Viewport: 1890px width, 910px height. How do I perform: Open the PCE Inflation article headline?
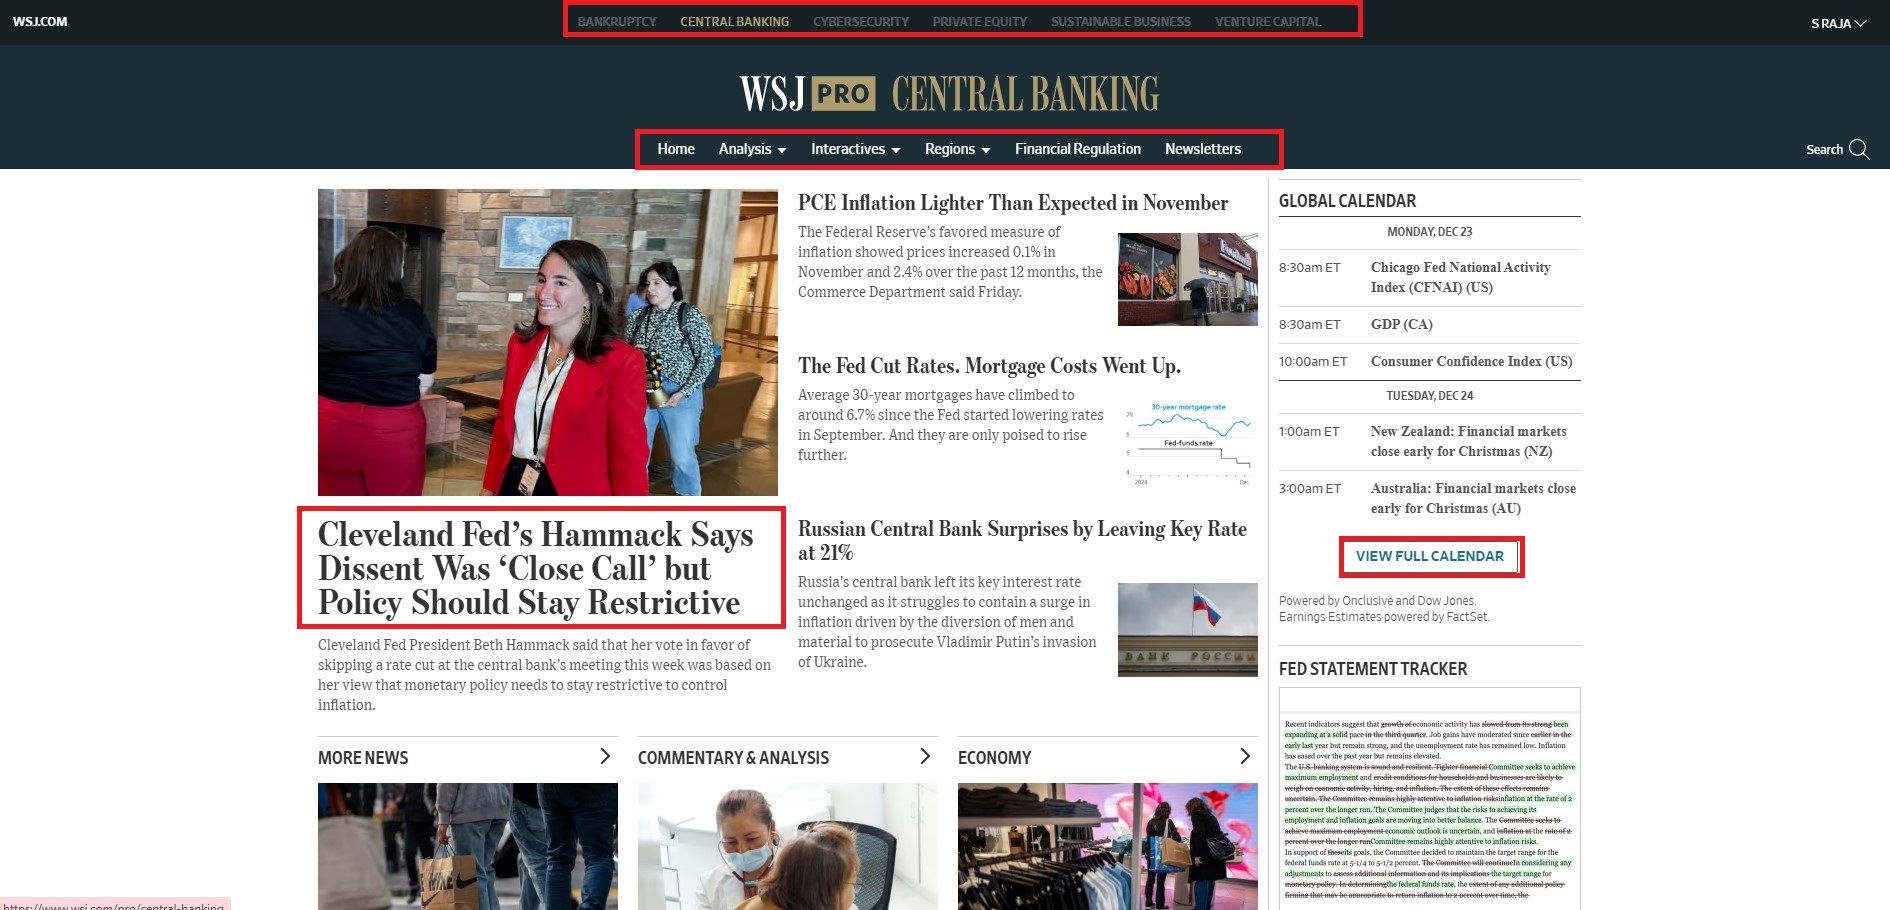point(1012,203)
